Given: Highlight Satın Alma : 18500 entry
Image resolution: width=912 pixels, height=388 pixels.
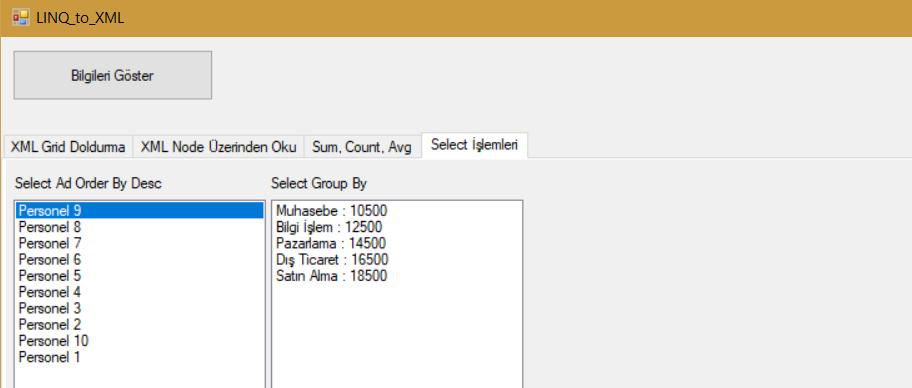Looking at the screenshot, I should coord(397,276).
